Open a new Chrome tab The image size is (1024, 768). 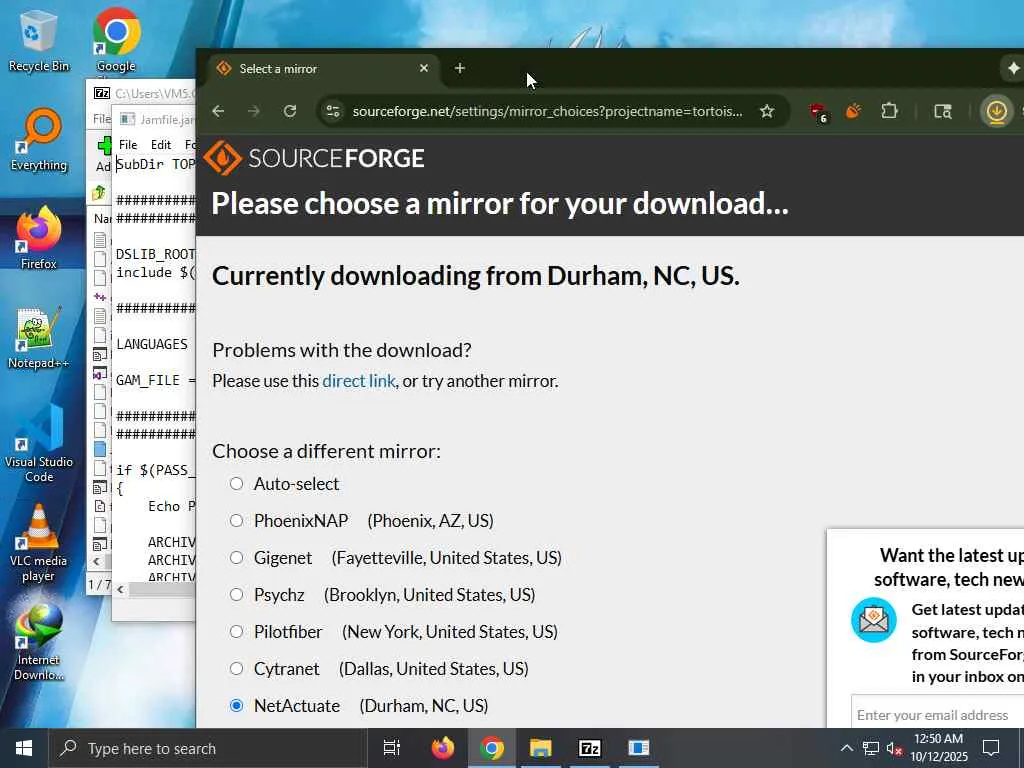[x=460, y=68]
